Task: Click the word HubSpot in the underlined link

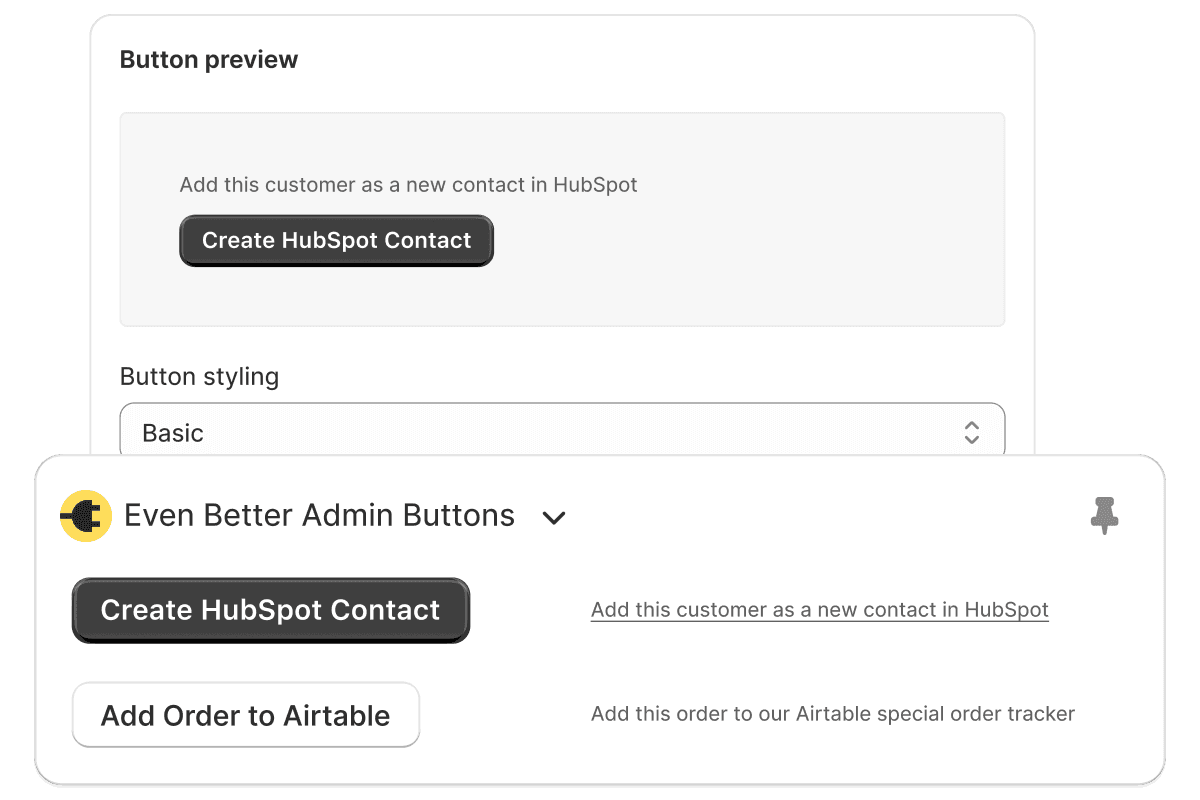Action: [1007, 610]
